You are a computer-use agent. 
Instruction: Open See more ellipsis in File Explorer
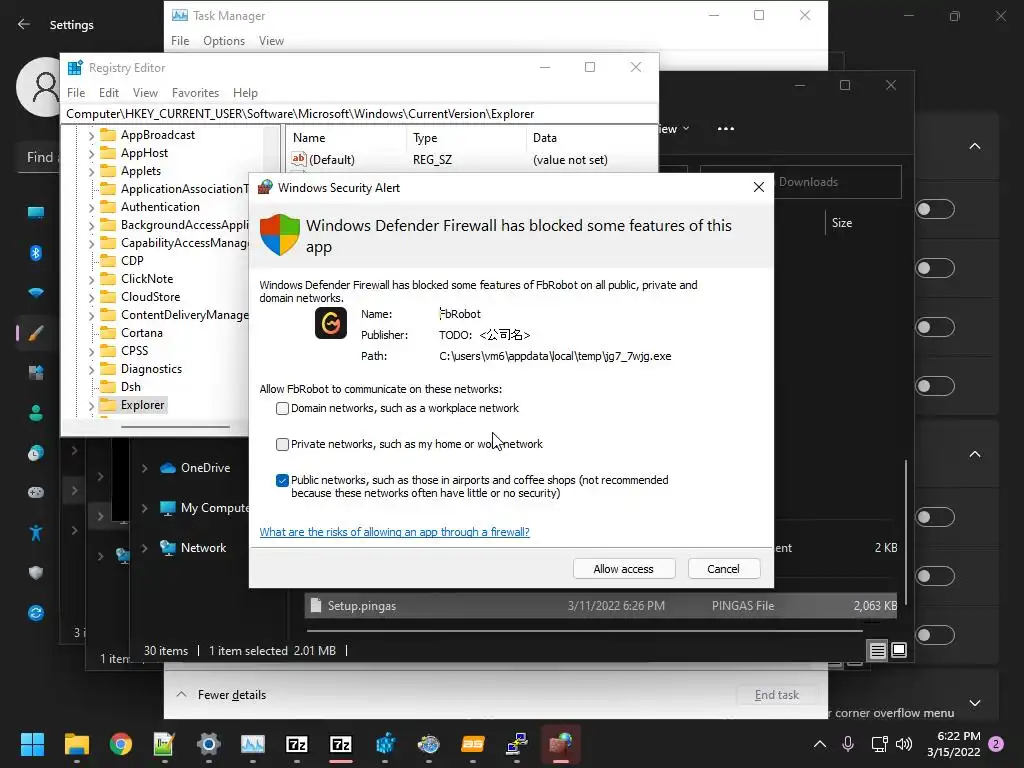tap(726, 129)
